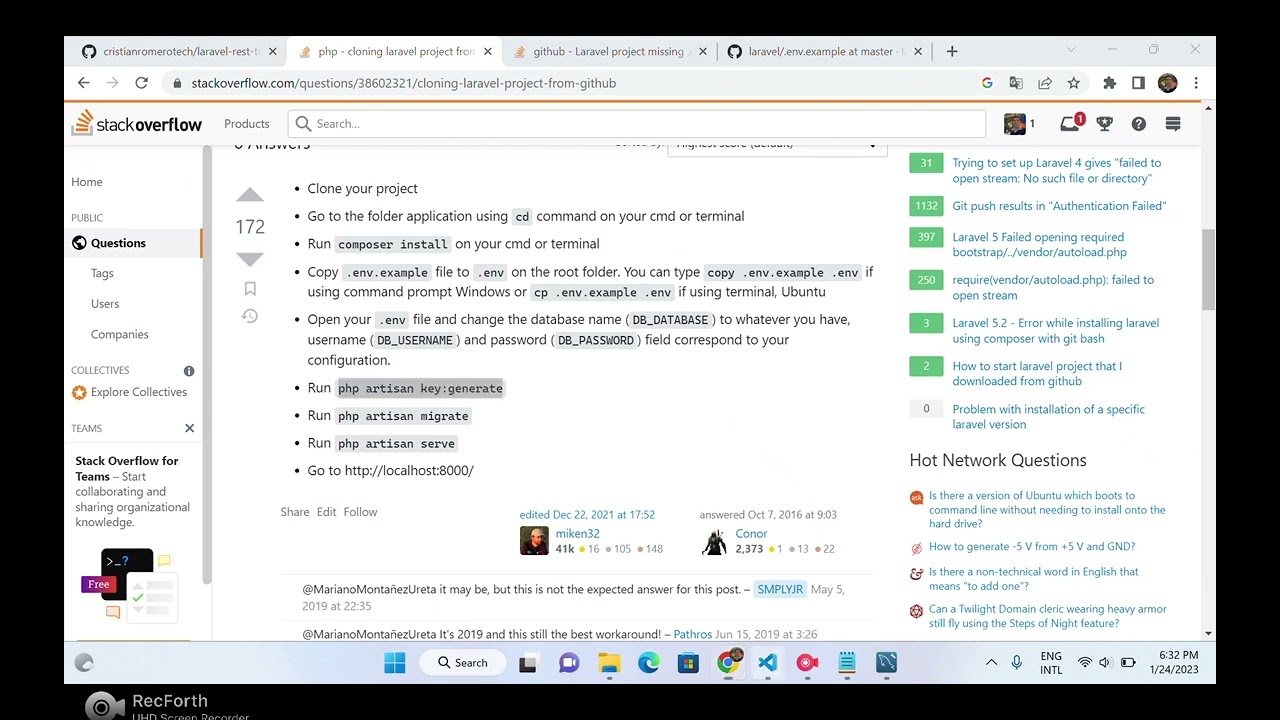
Task: Open SMPLYJR commenter profile link
Action: (x=780, y=589)
